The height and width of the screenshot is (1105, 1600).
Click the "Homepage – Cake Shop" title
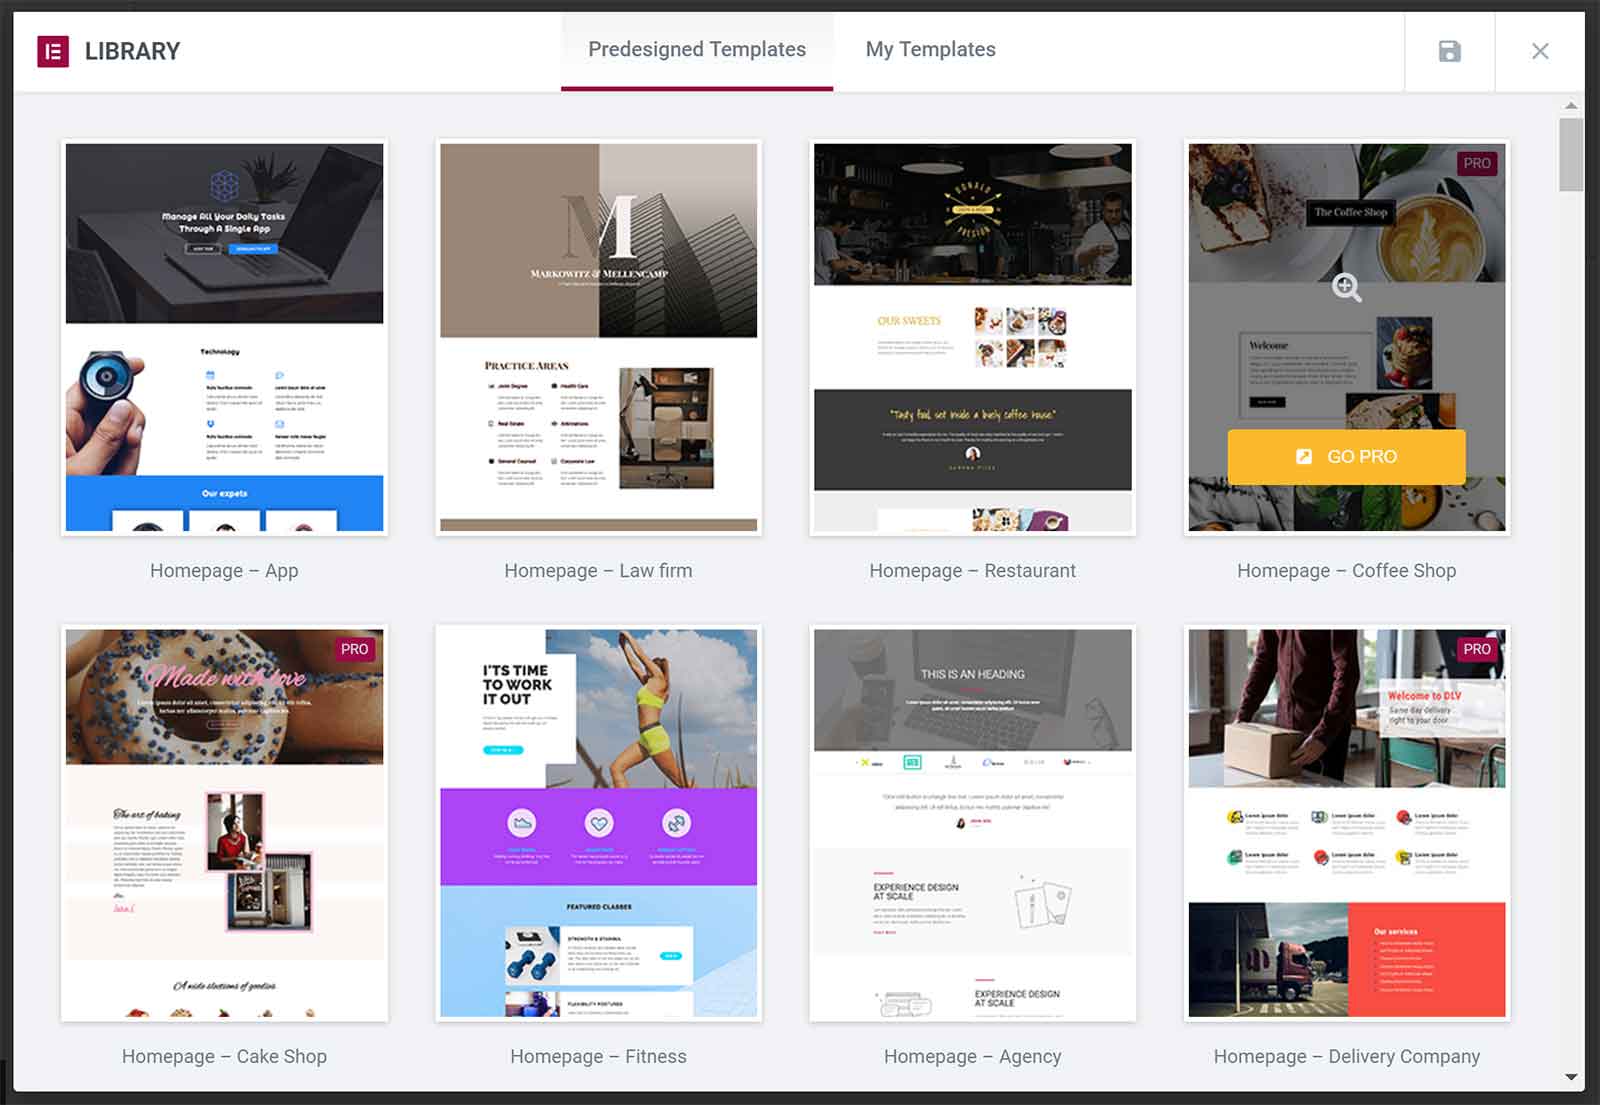(x=224, y=1056)
